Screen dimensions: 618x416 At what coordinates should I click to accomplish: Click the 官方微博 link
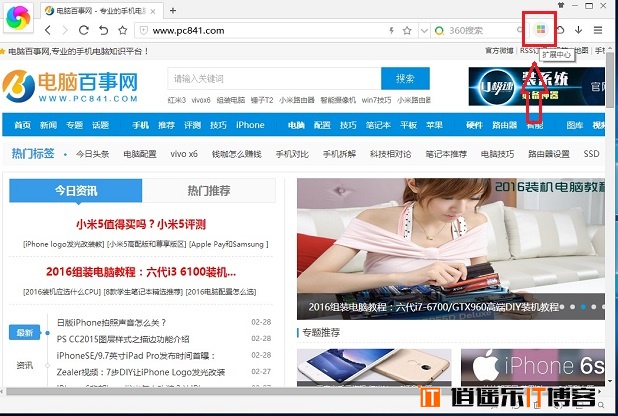(499, 50)
